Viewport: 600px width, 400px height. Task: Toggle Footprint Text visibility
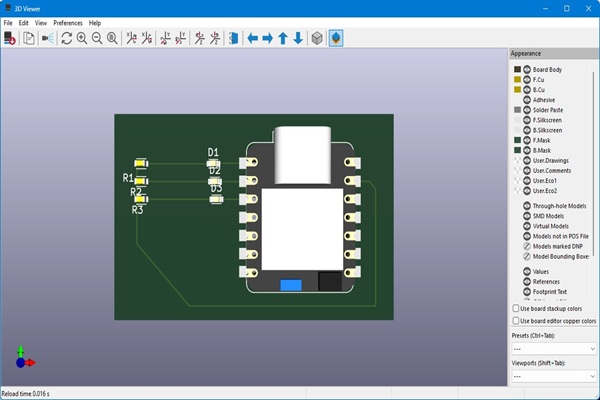(527, 292)
